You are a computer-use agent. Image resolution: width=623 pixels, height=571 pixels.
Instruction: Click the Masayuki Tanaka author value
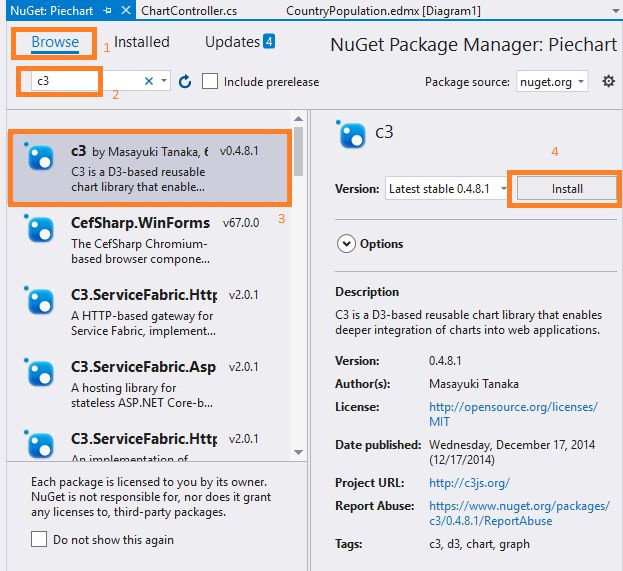pyautogui.click(x=474, y=384)
